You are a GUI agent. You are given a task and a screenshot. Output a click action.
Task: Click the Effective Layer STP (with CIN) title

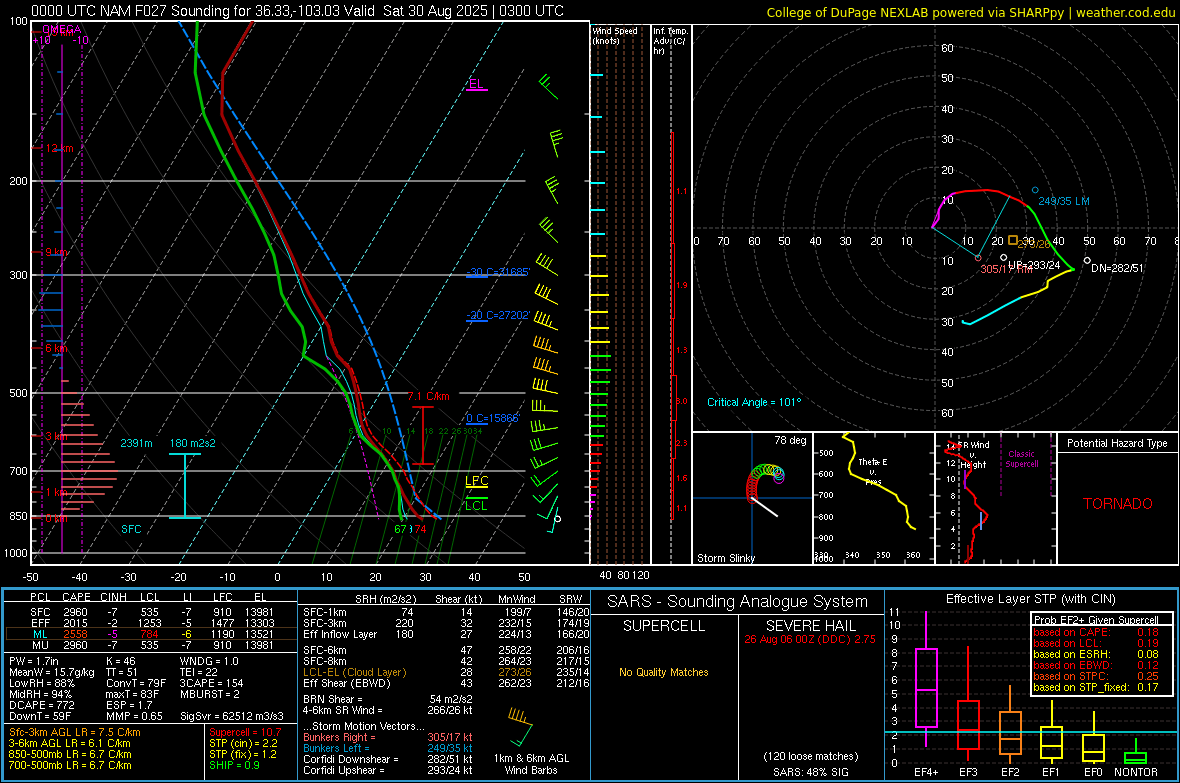[1030, 599]
